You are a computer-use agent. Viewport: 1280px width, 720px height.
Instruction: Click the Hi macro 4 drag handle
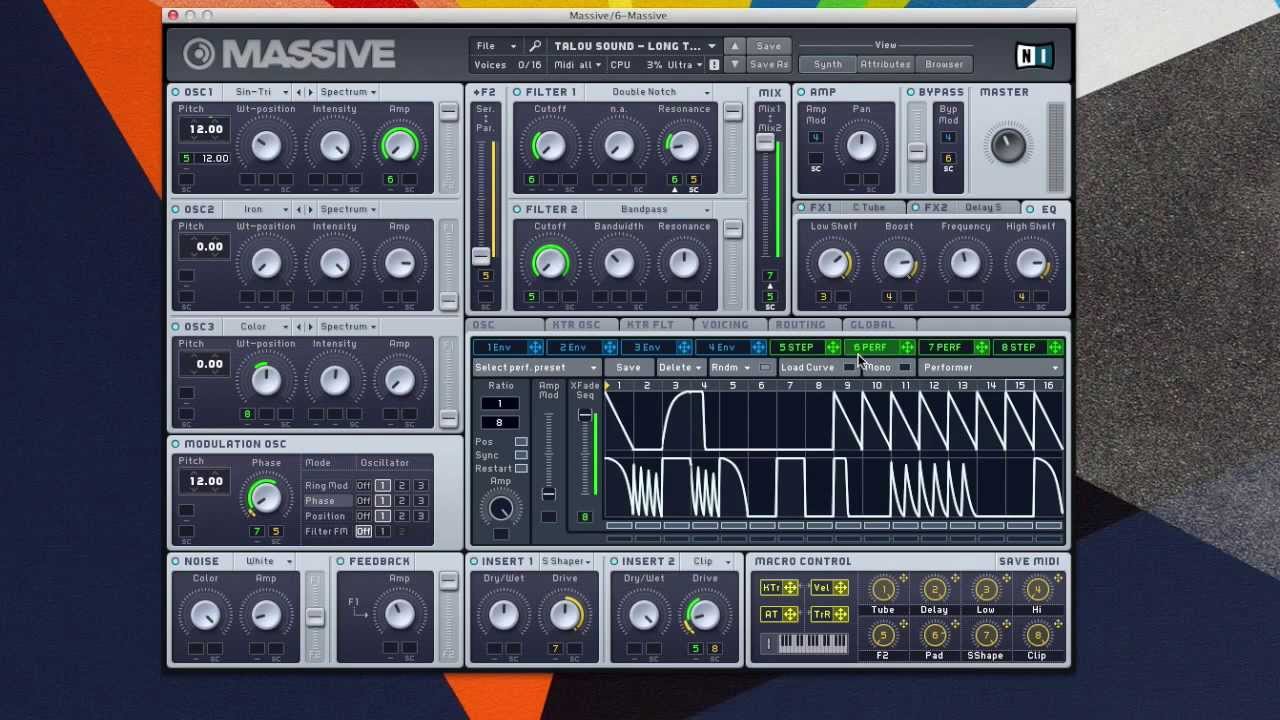[x=1058, y=579]
